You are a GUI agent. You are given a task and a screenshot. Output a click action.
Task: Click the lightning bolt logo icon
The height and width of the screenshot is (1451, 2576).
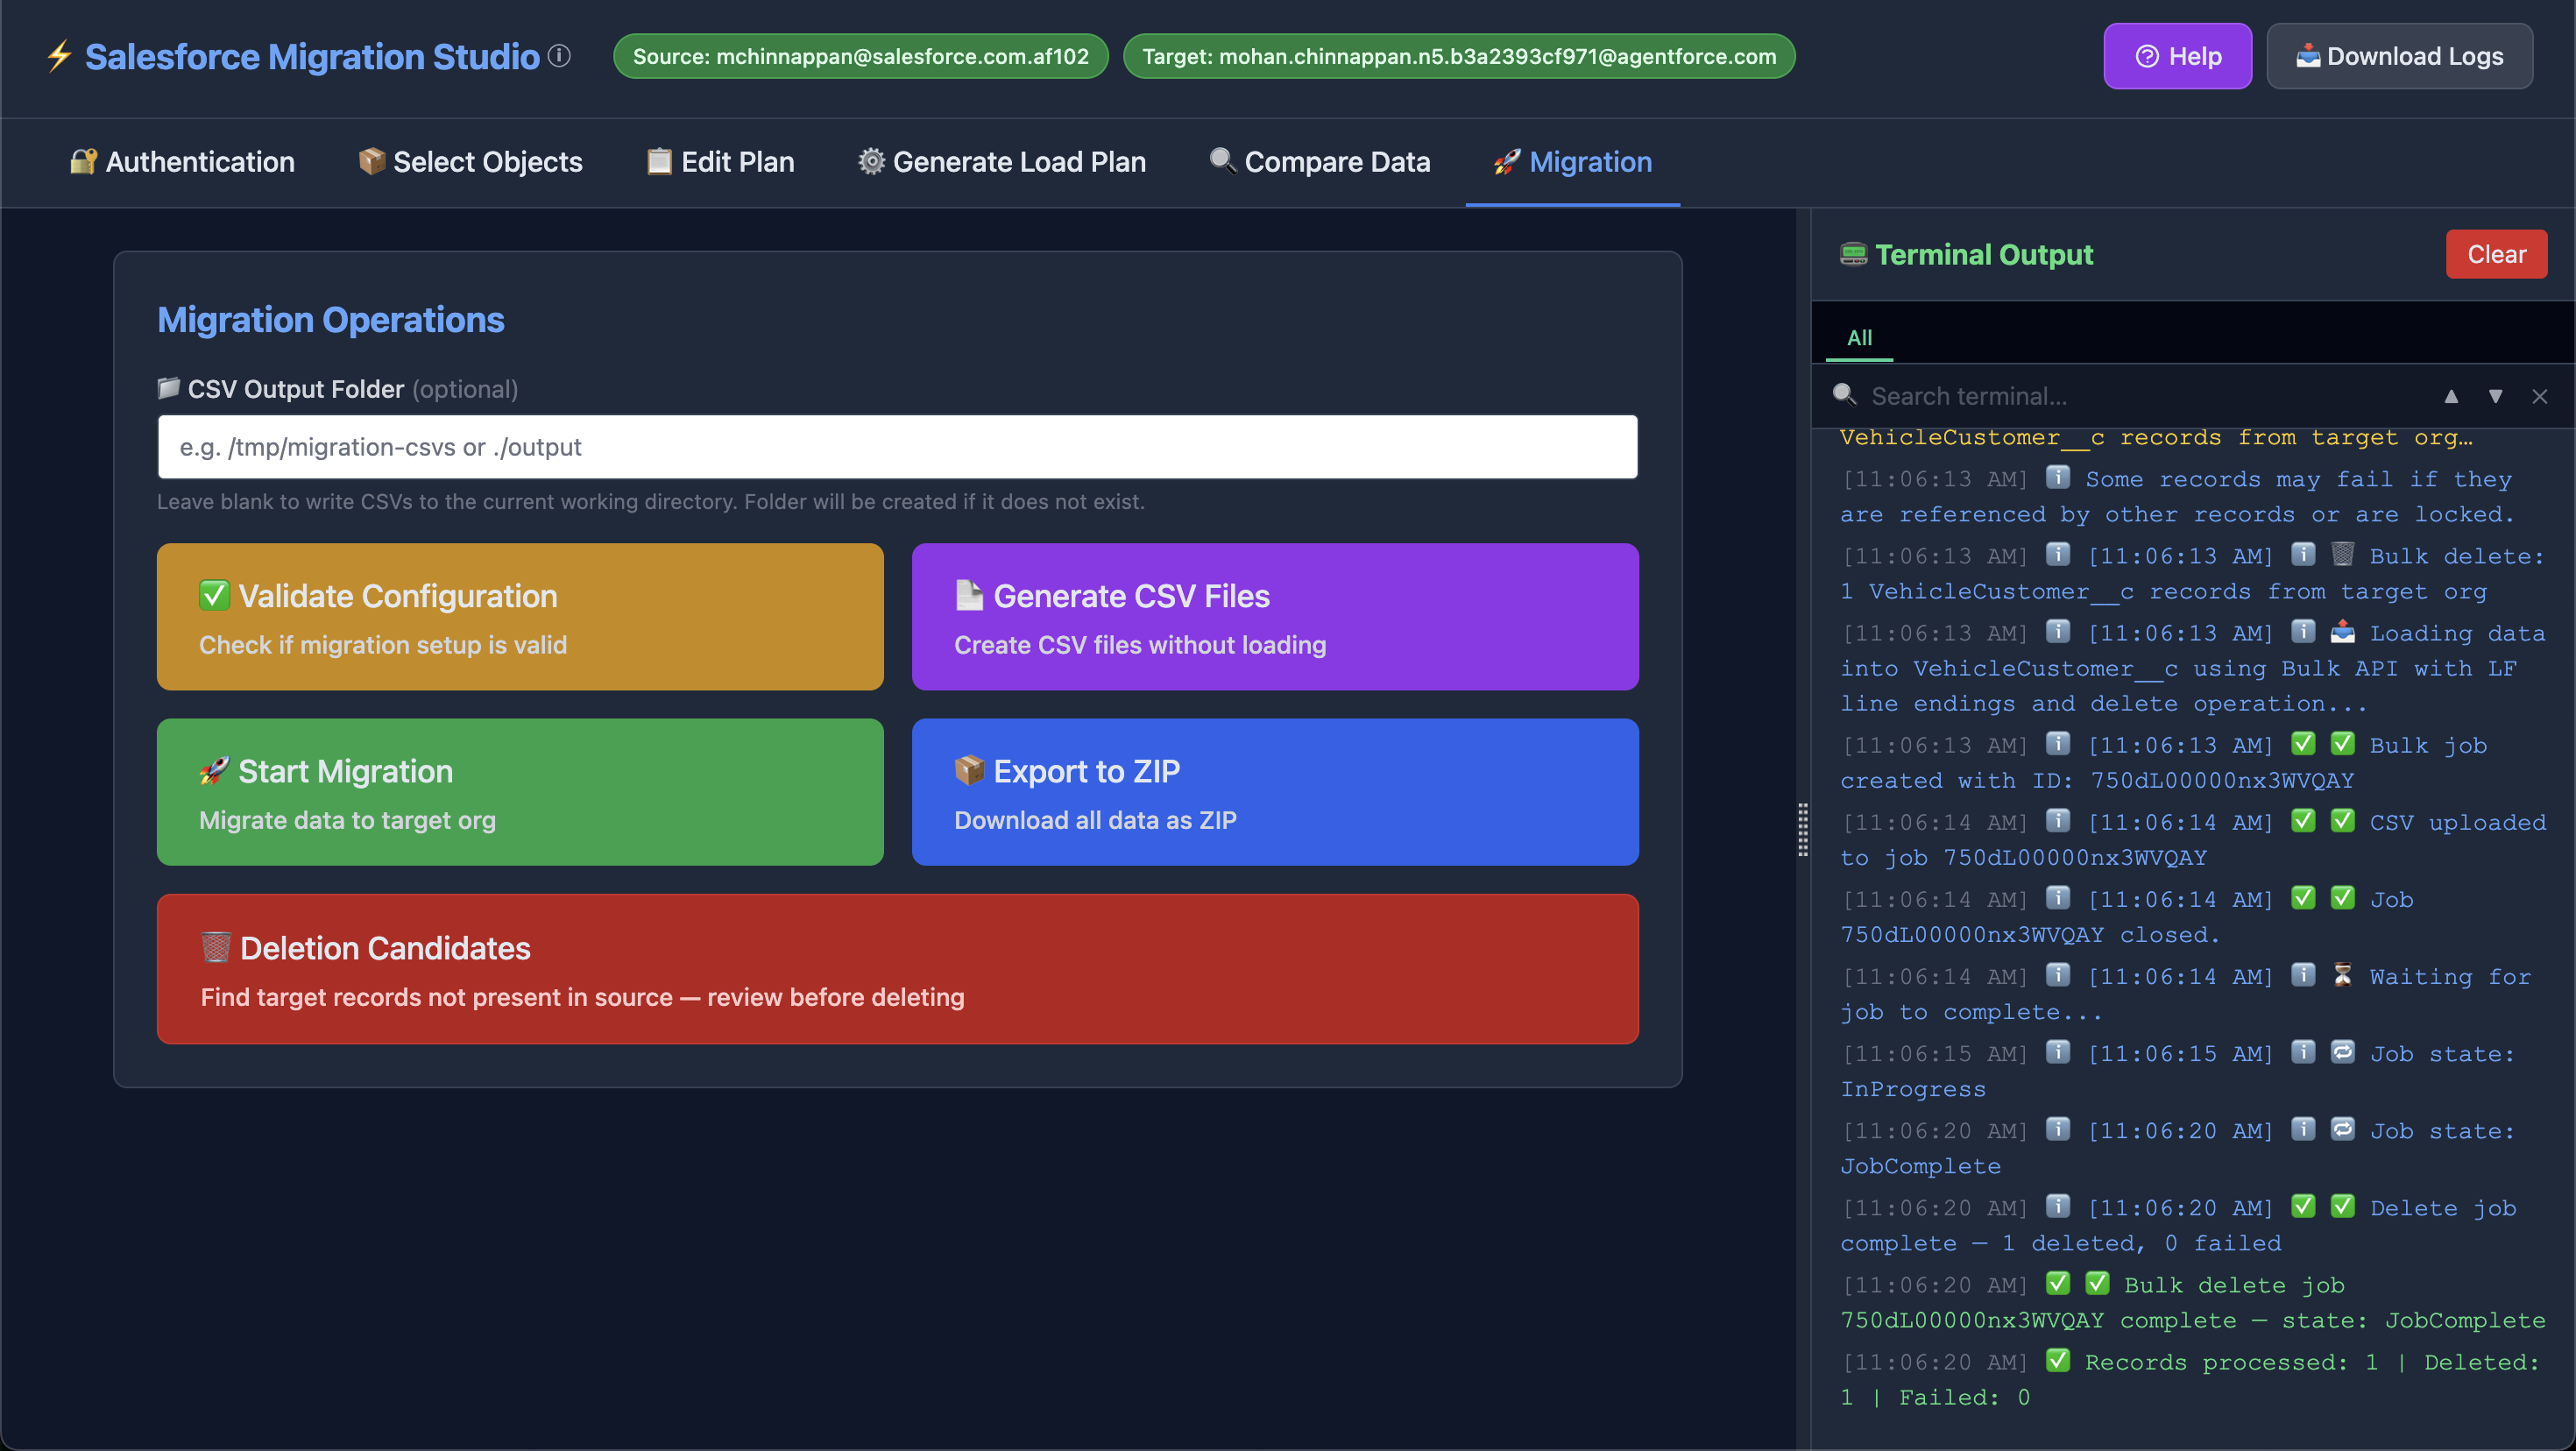click(x=60, y=56)
